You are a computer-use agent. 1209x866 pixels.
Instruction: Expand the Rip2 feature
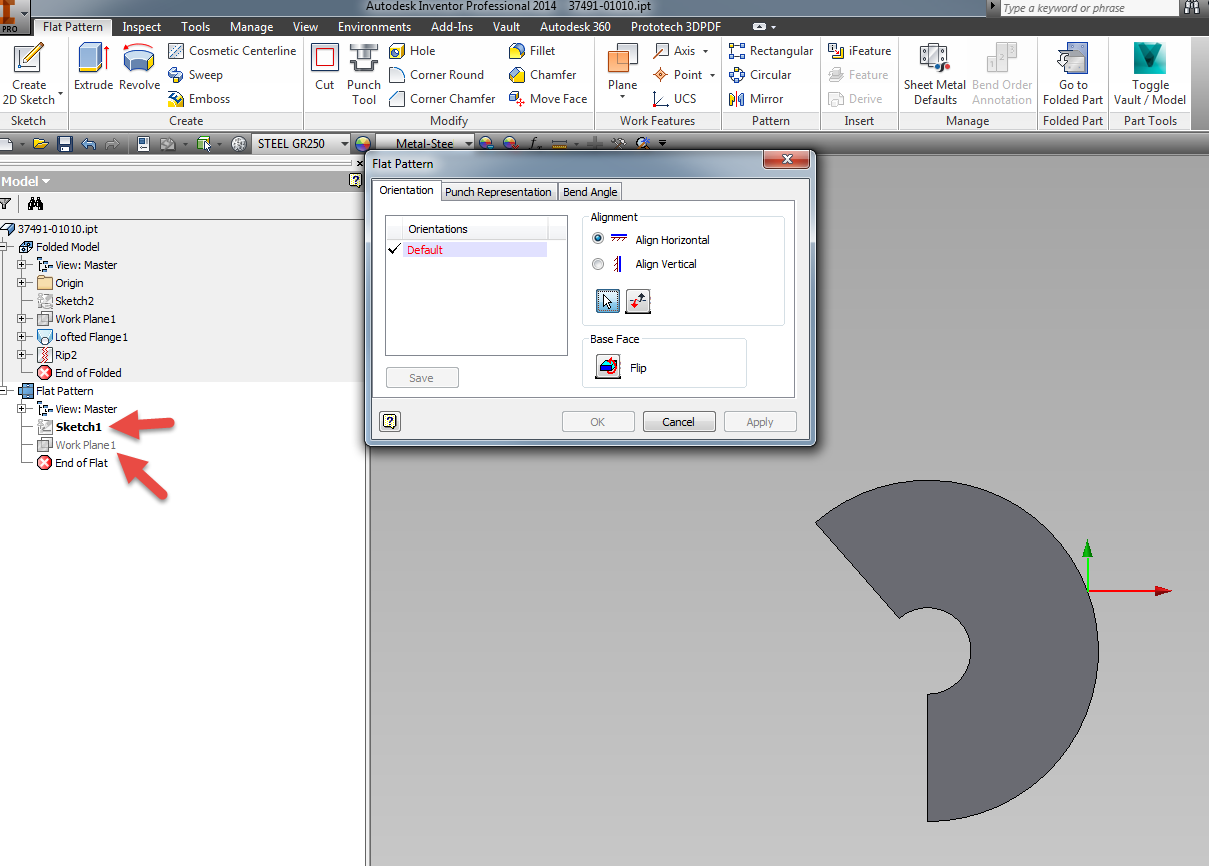[x=22, y=355]
